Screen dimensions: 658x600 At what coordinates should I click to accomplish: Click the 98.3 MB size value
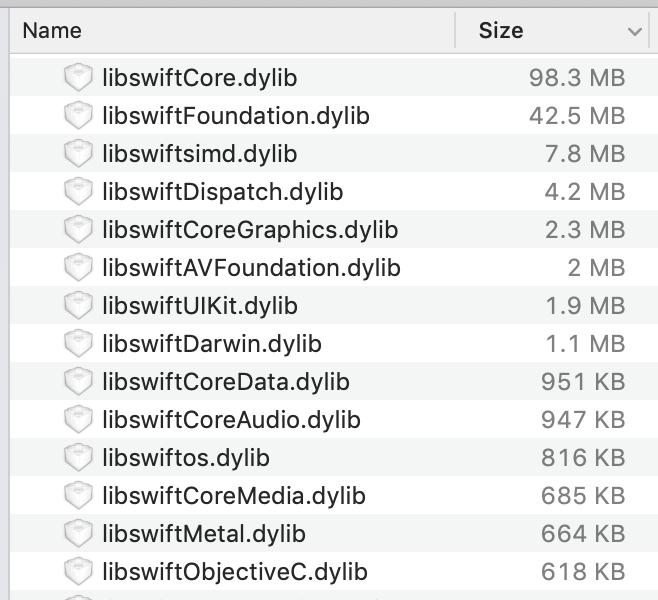click(577, 78)
